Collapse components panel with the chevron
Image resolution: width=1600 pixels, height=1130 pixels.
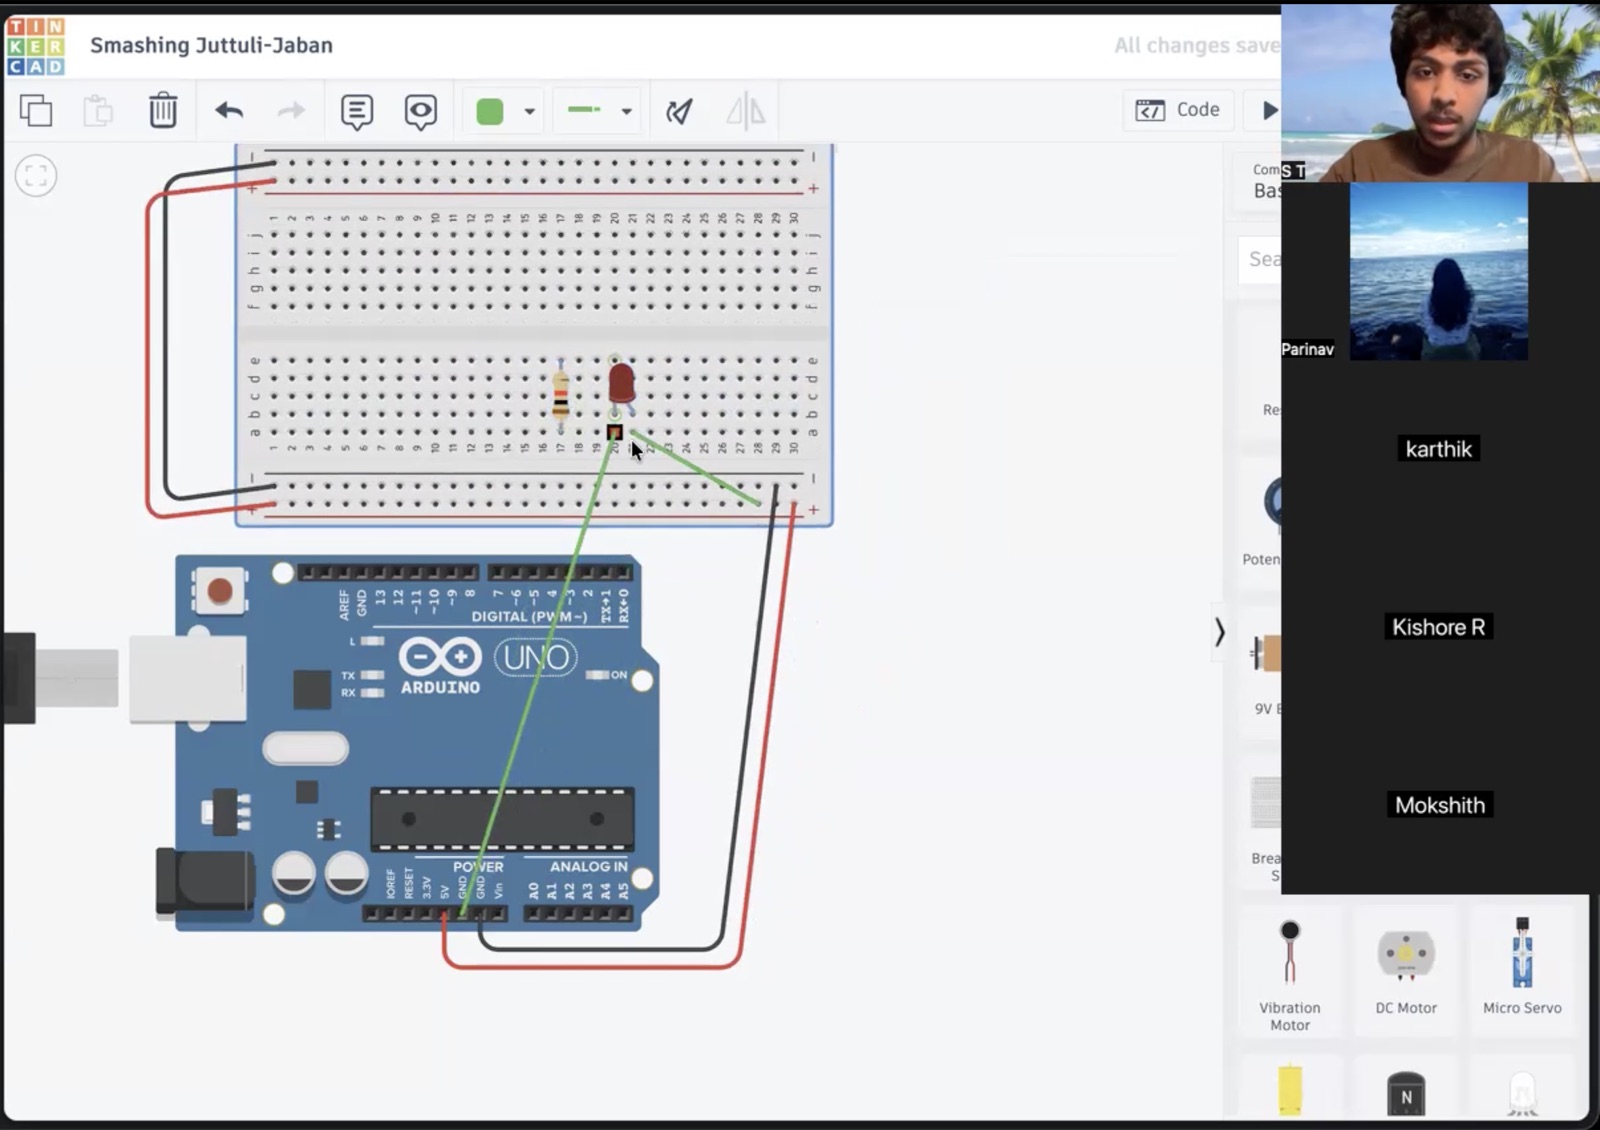click(x=1219, y=632)
